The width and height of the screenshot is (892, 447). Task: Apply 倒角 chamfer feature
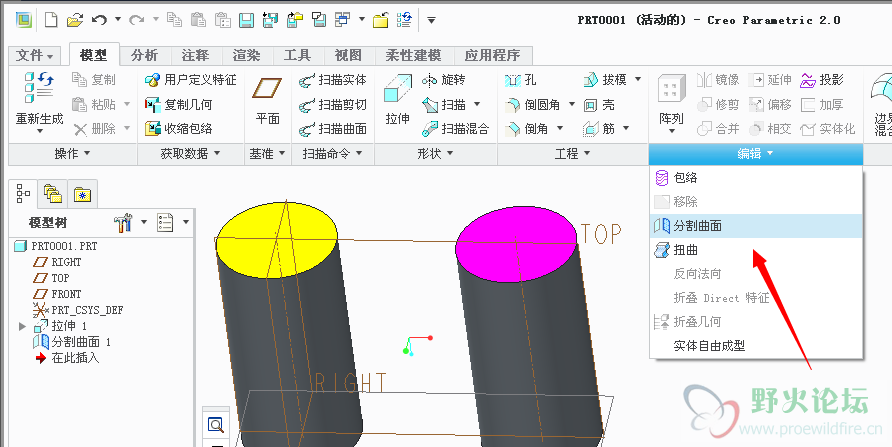click(527, 129)
